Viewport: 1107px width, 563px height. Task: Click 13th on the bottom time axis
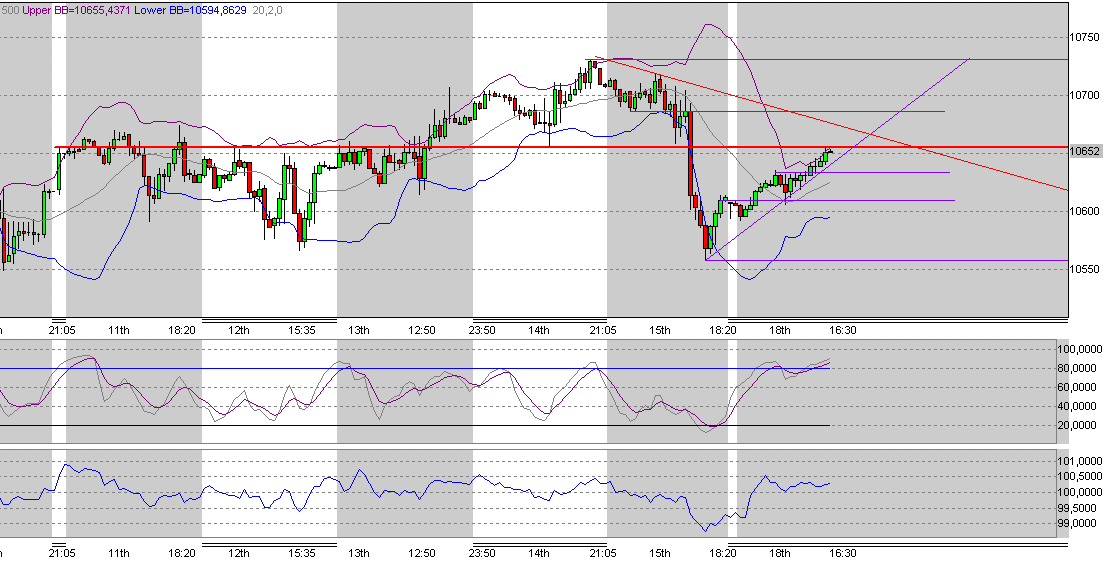pos(359,553)
